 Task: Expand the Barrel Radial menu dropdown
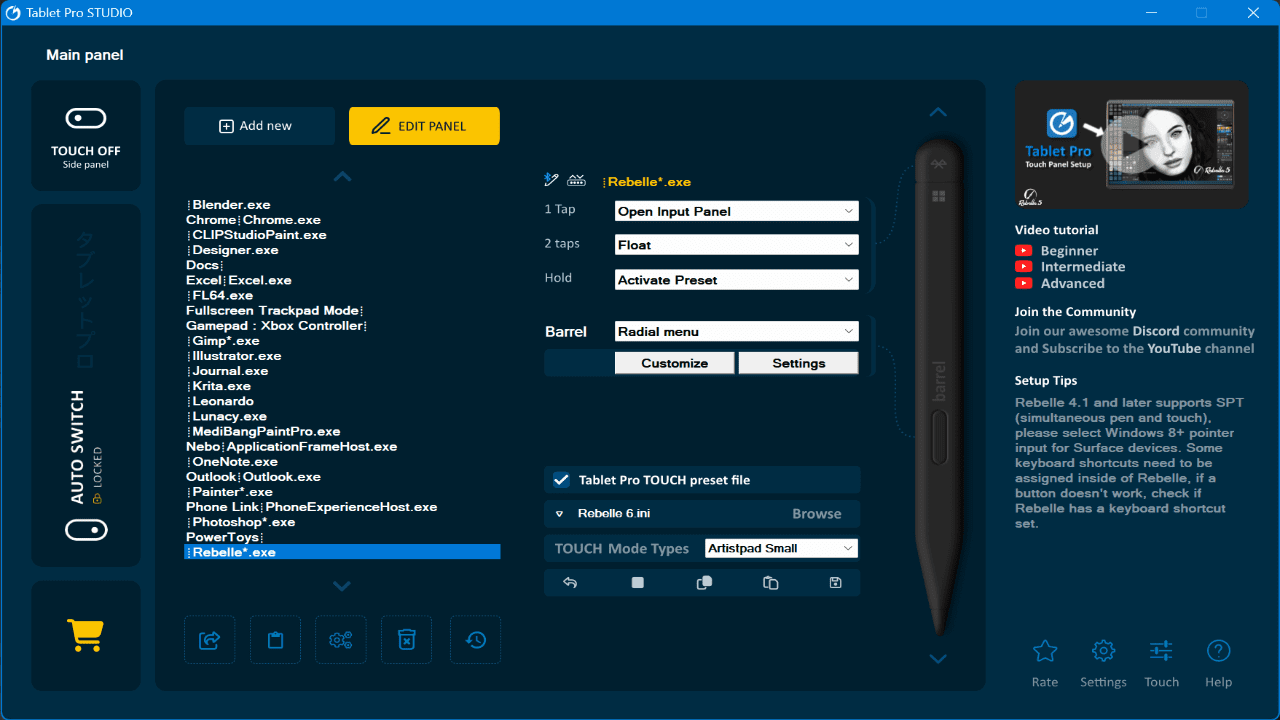point(736,331)
